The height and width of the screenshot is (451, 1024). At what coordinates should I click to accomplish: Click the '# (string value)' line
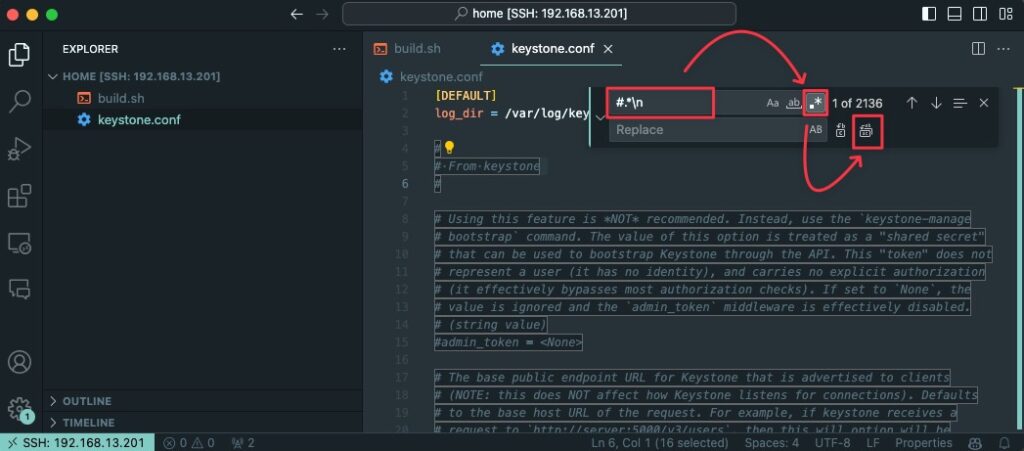[490, 324]
